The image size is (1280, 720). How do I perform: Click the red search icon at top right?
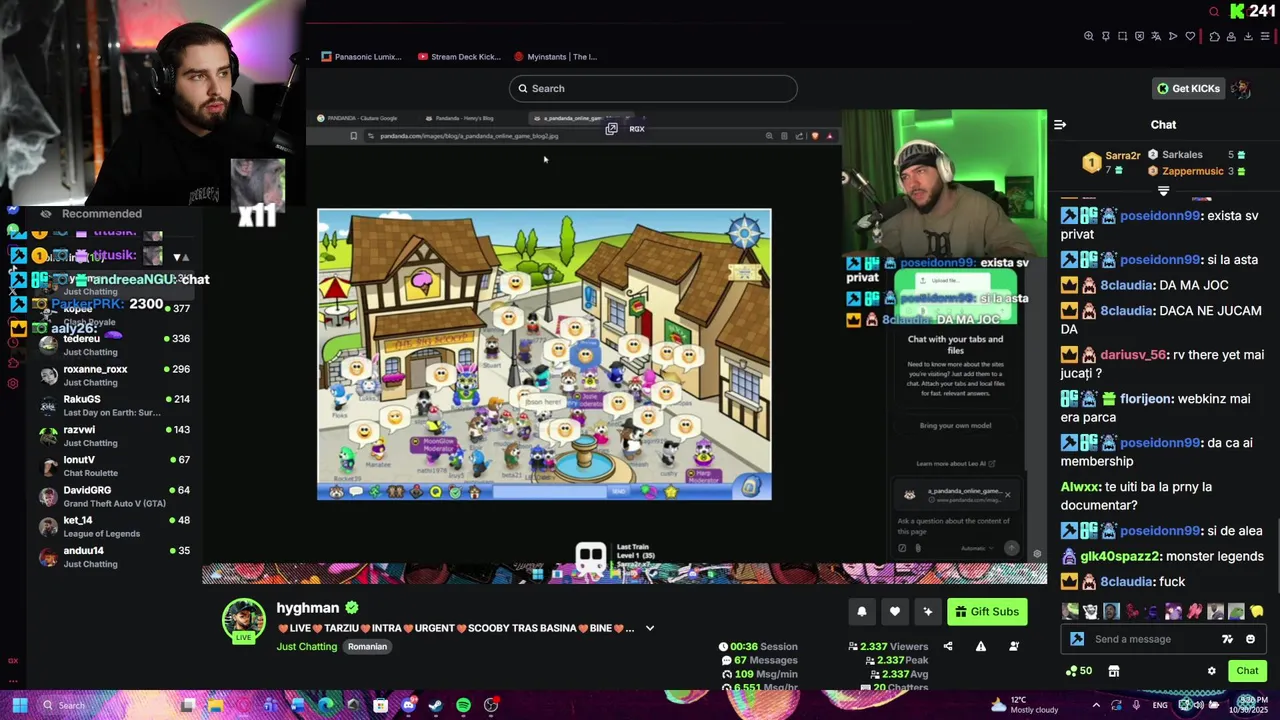(x=1214, y=12)
